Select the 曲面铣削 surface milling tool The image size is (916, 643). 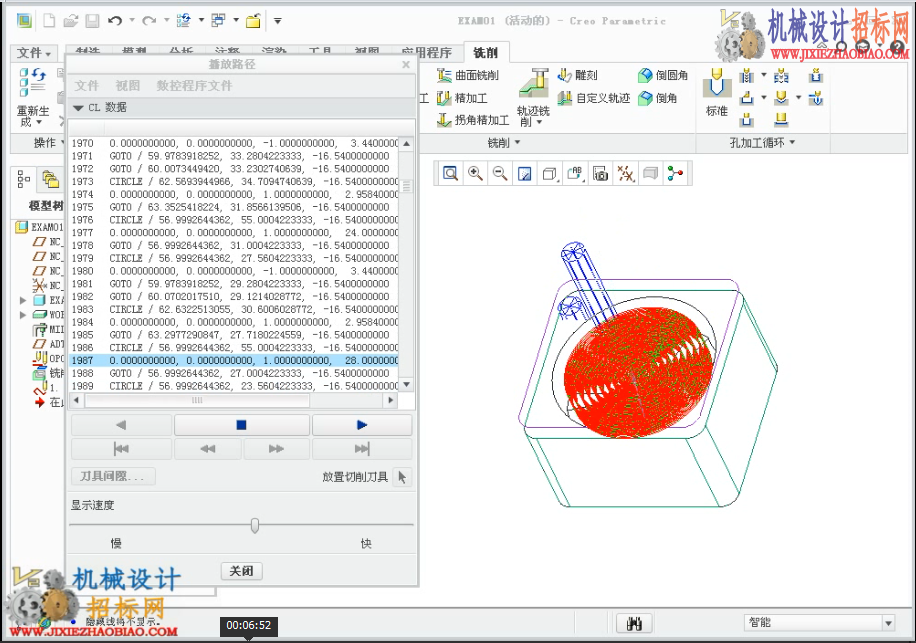[x=468, y=75]
